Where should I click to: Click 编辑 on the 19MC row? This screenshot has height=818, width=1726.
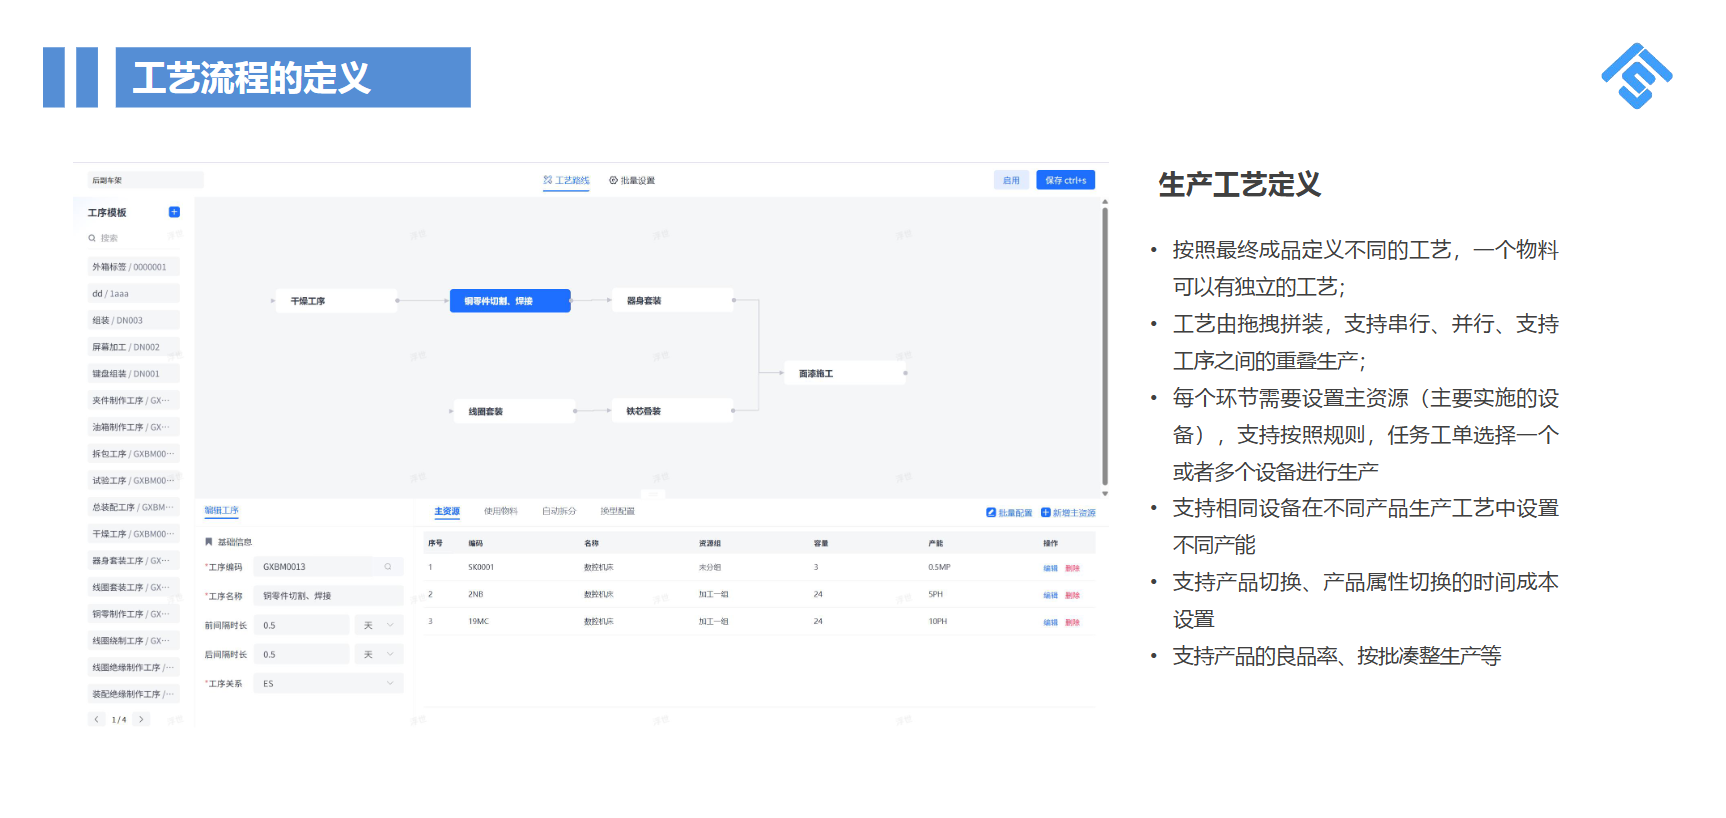click(x=1050, y=622)
